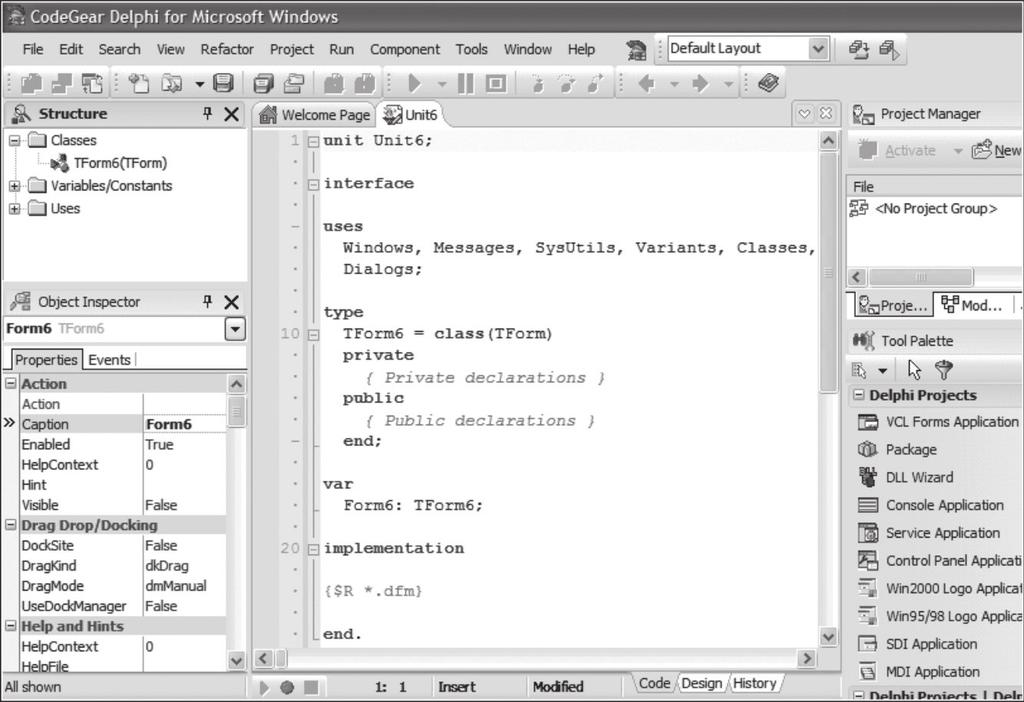This screenshot has width=1024, height=702.
Task: Click the Caption property value field
Action: [185, 424]
